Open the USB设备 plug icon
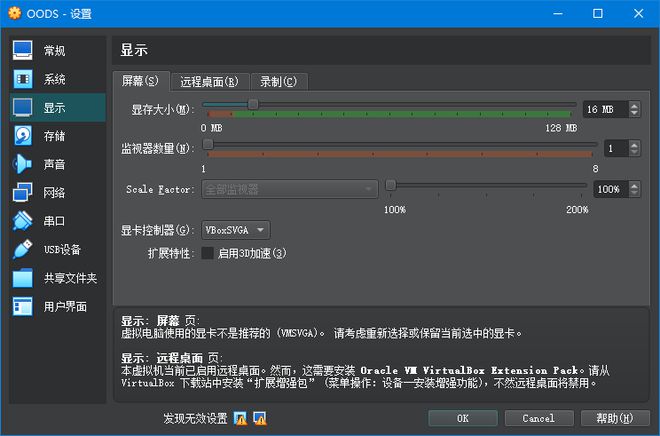This screenshot has height=436, width=660. [x=22, y=249]
